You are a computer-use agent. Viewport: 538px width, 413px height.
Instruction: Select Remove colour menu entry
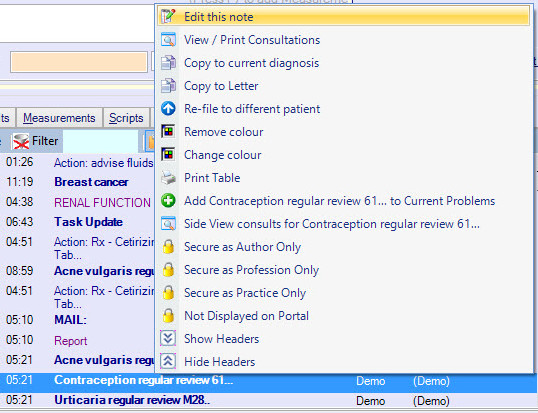pyautogui.click(x=343, y=132)
